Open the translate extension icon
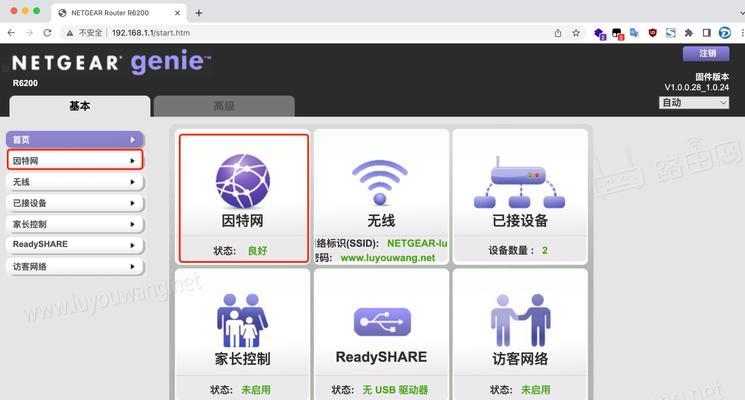Viewport: 745px width, 400px height. 634,33
